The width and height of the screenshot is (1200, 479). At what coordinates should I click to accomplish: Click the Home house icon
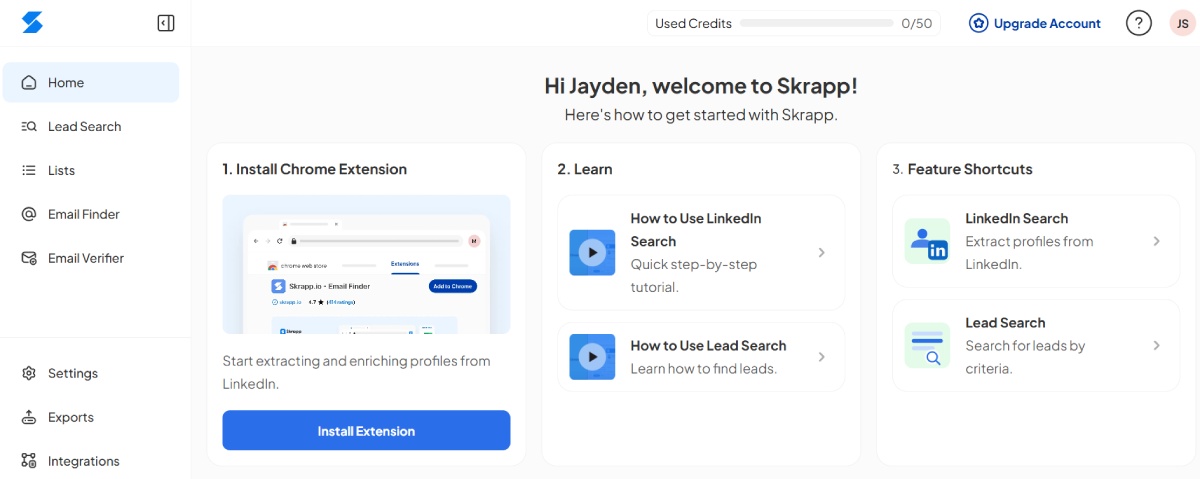[29, 83]
